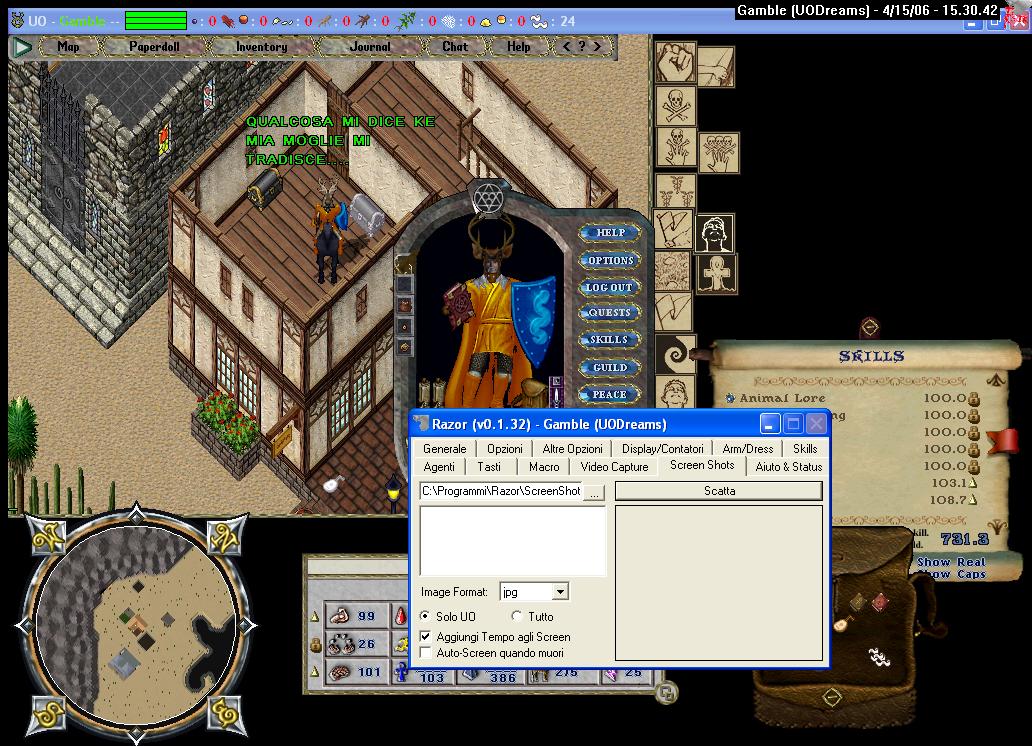Screen dimensions: 1032x746
Task: Uncheck Aggiungi Tempo agli Screen
Action: point(426,637)
